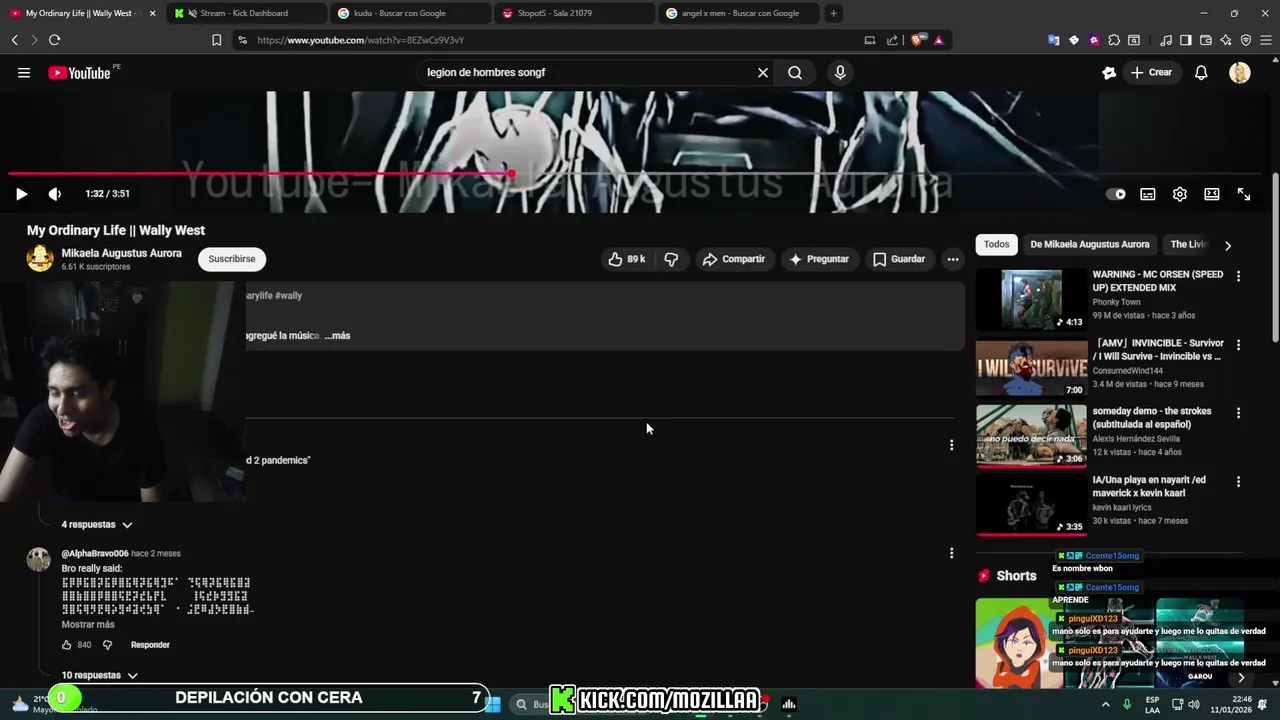This screenshot has width=1280, height=720.
Task: Expand the description with ...más
Action: tap(337, 336)
